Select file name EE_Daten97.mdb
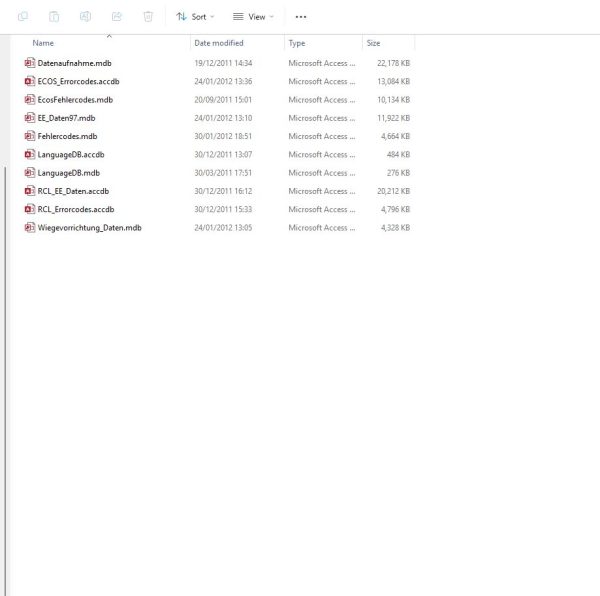Image resolution: width=600 pixels, height=596 pixels. (x=66, y=118)
